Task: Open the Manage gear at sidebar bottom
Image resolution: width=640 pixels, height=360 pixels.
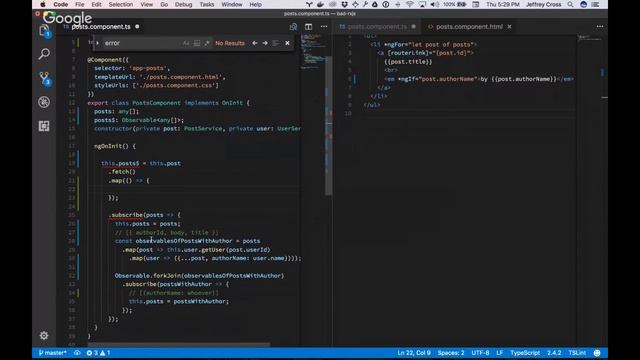Action: click(x=44, y=336)
